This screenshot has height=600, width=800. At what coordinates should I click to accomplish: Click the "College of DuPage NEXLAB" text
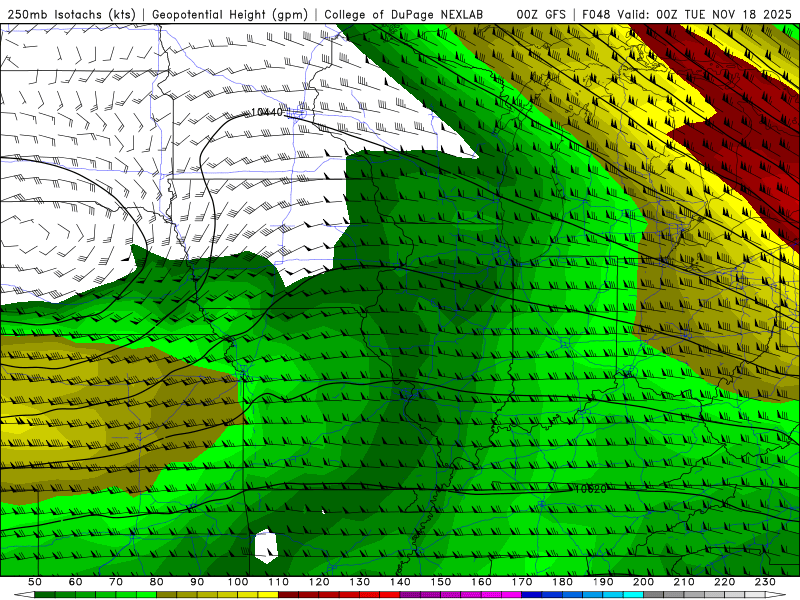point(404,15)
